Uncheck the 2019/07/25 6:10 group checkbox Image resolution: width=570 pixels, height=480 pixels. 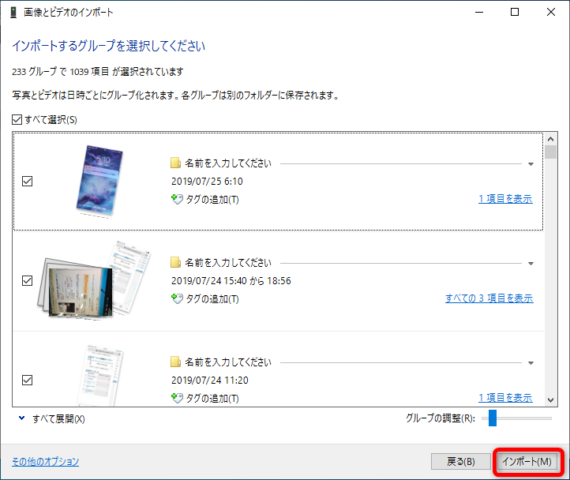27,181
